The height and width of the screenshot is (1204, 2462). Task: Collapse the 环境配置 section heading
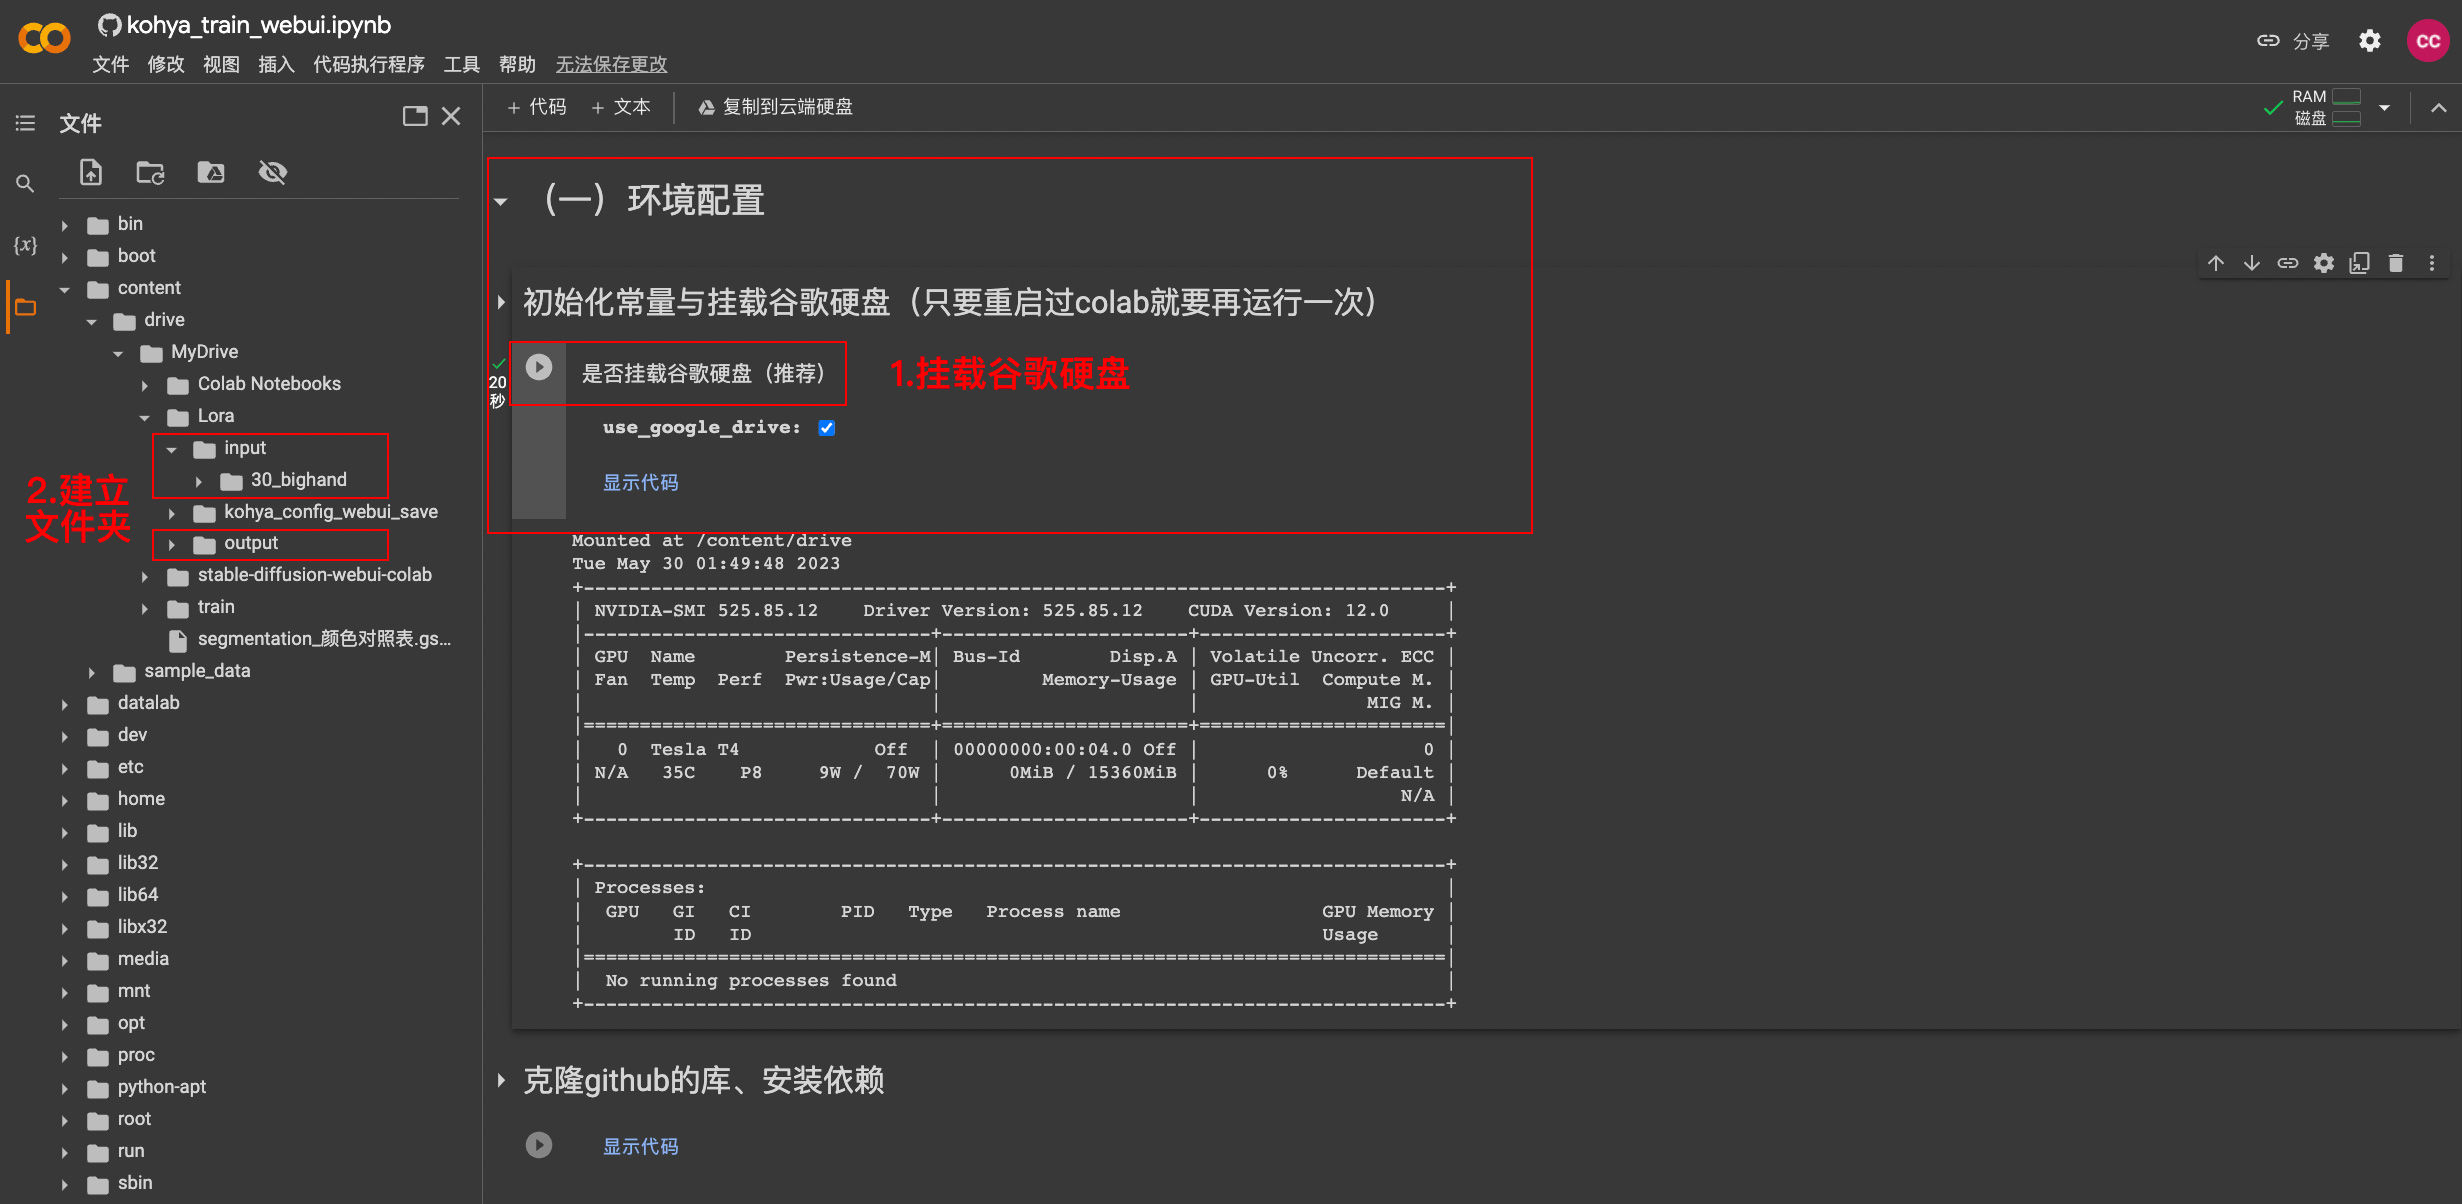tap(501, 202)
